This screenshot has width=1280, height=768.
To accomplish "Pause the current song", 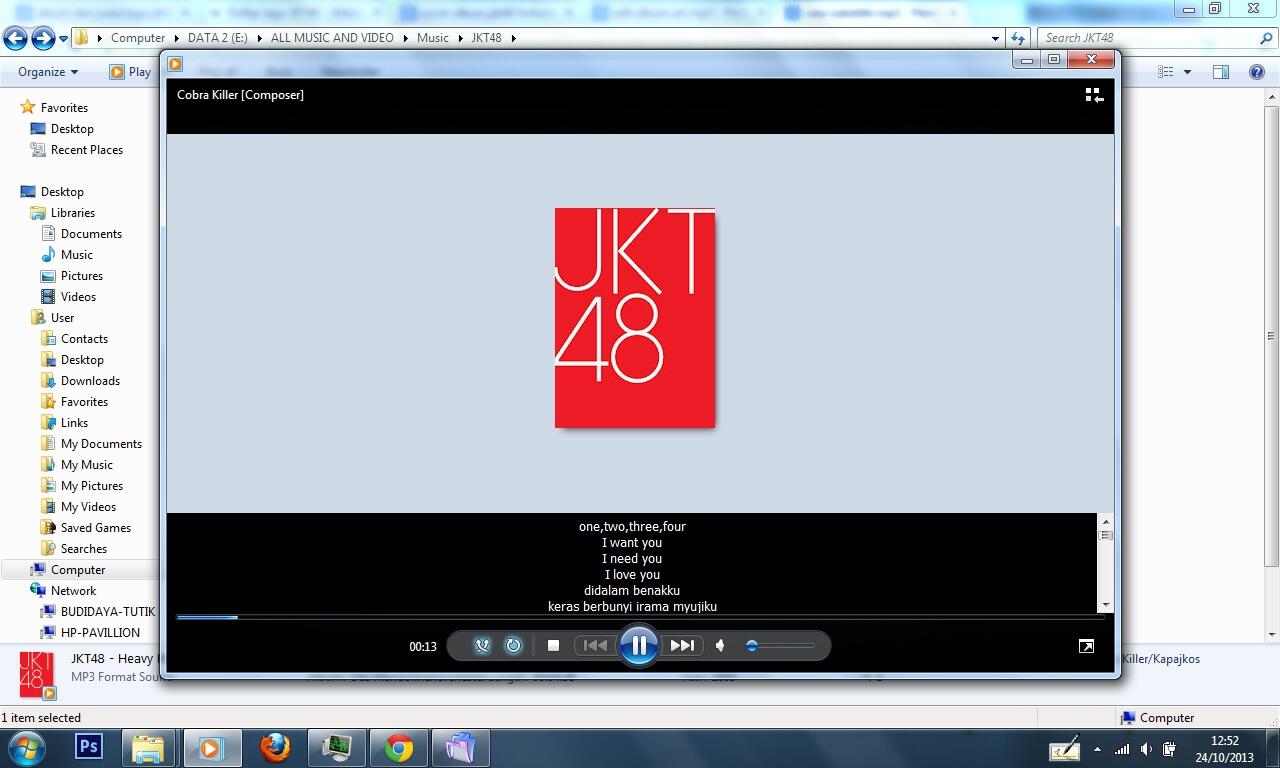I will (x=639, y=646).
